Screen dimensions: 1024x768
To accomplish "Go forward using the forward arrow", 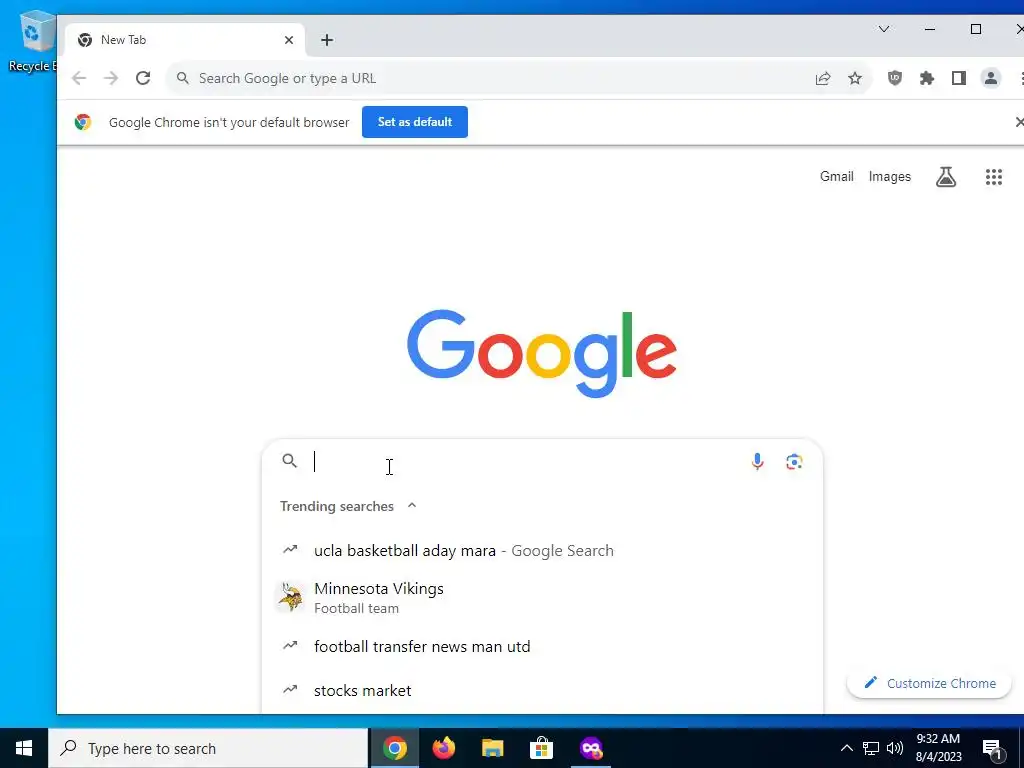I will pos(111,78).
